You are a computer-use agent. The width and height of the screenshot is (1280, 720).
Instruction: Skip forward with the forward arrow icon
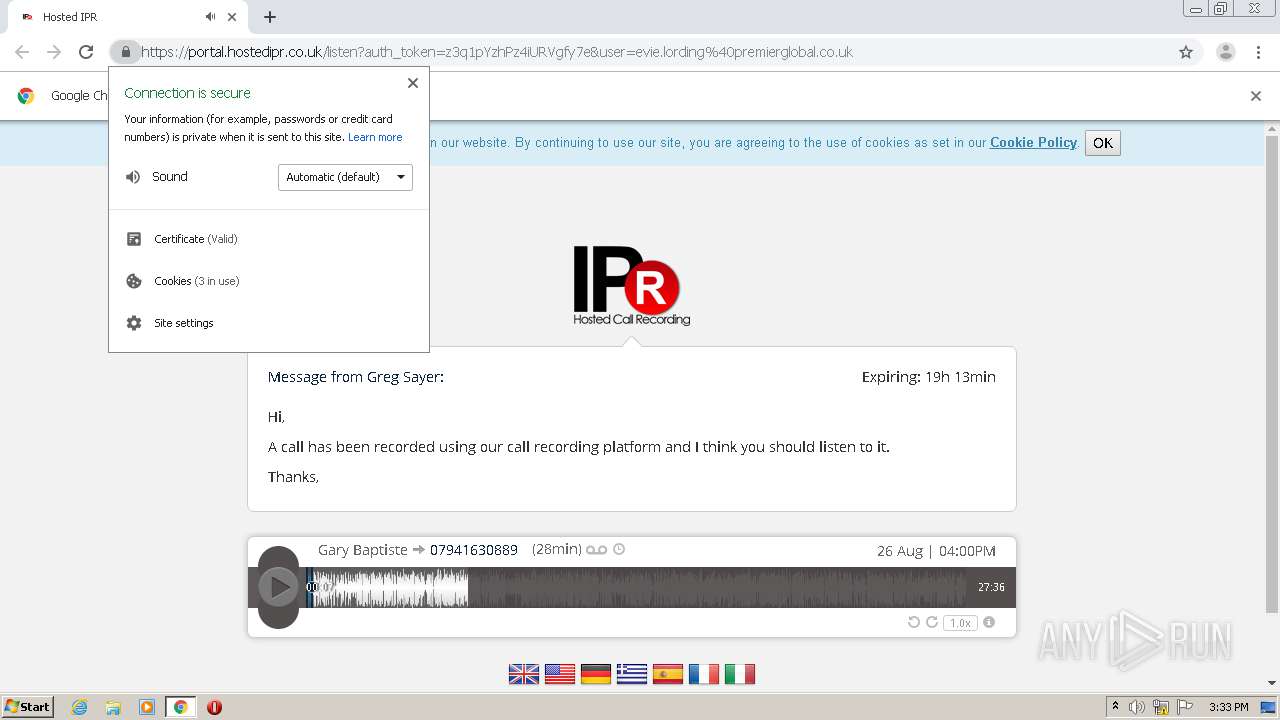932,622
